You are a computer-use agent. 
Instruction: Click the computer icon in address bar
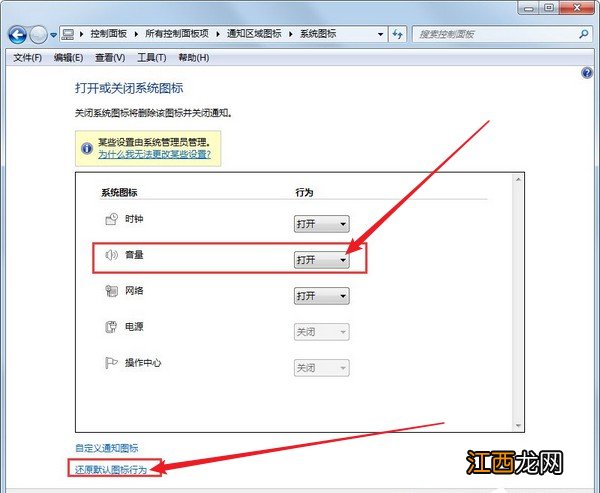tap(68, 34)
